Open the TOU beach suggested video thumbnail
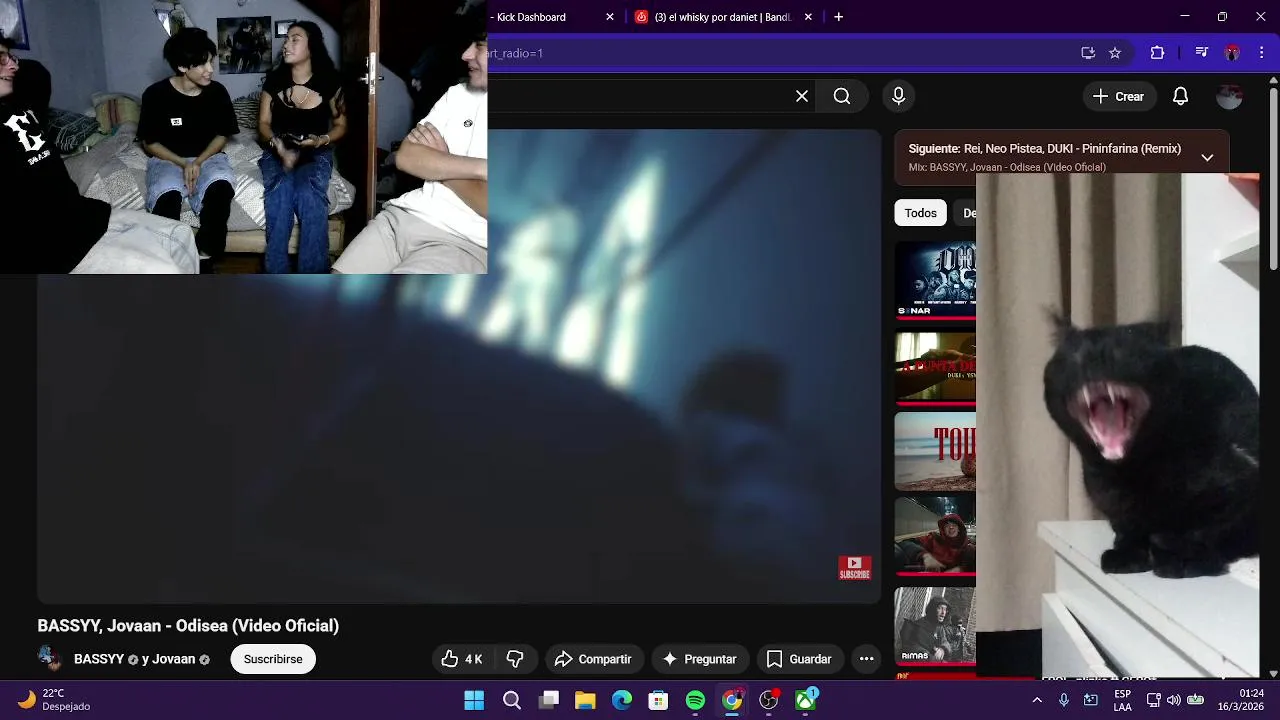Screen dimensions: 1280x720 coord(935,451)
